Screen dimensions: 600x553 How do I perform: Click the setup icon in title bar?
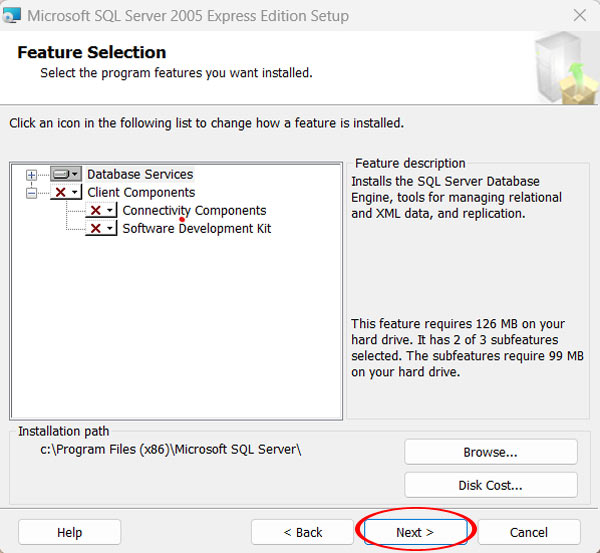tap(13, 16)
